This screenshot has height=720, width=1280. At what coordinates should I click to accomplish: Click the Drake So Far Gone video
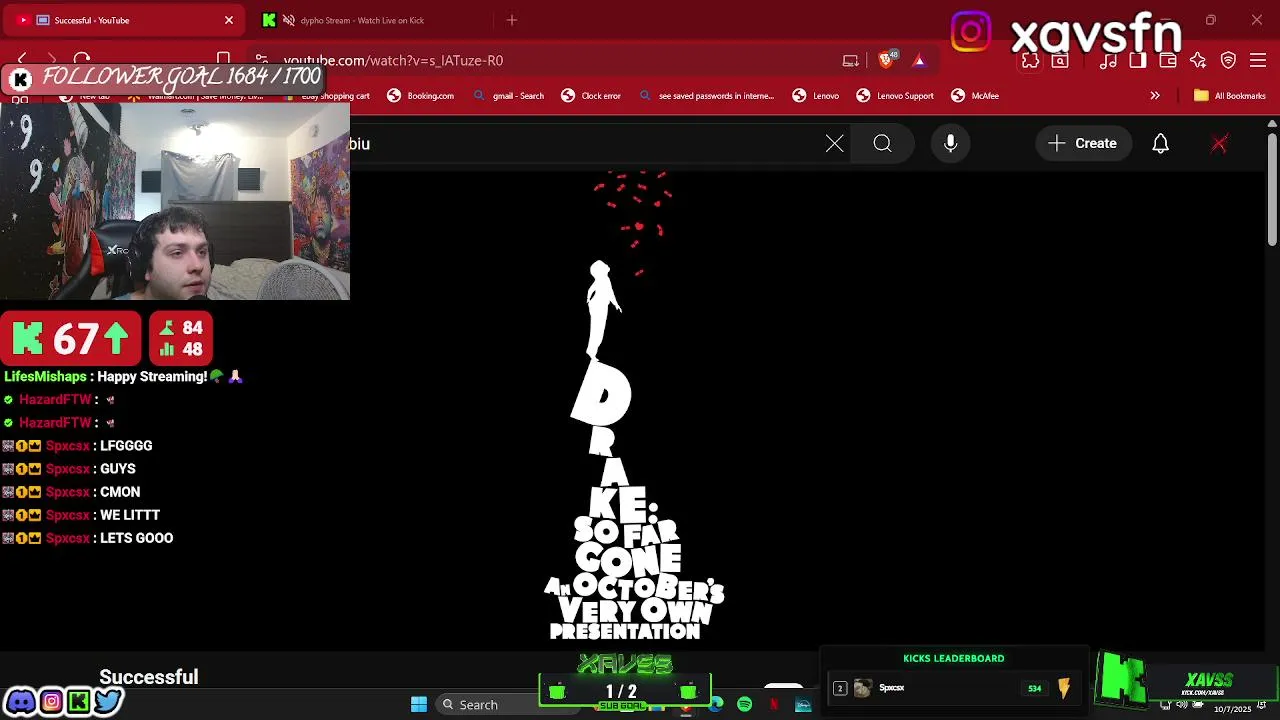tap(633, 410)
